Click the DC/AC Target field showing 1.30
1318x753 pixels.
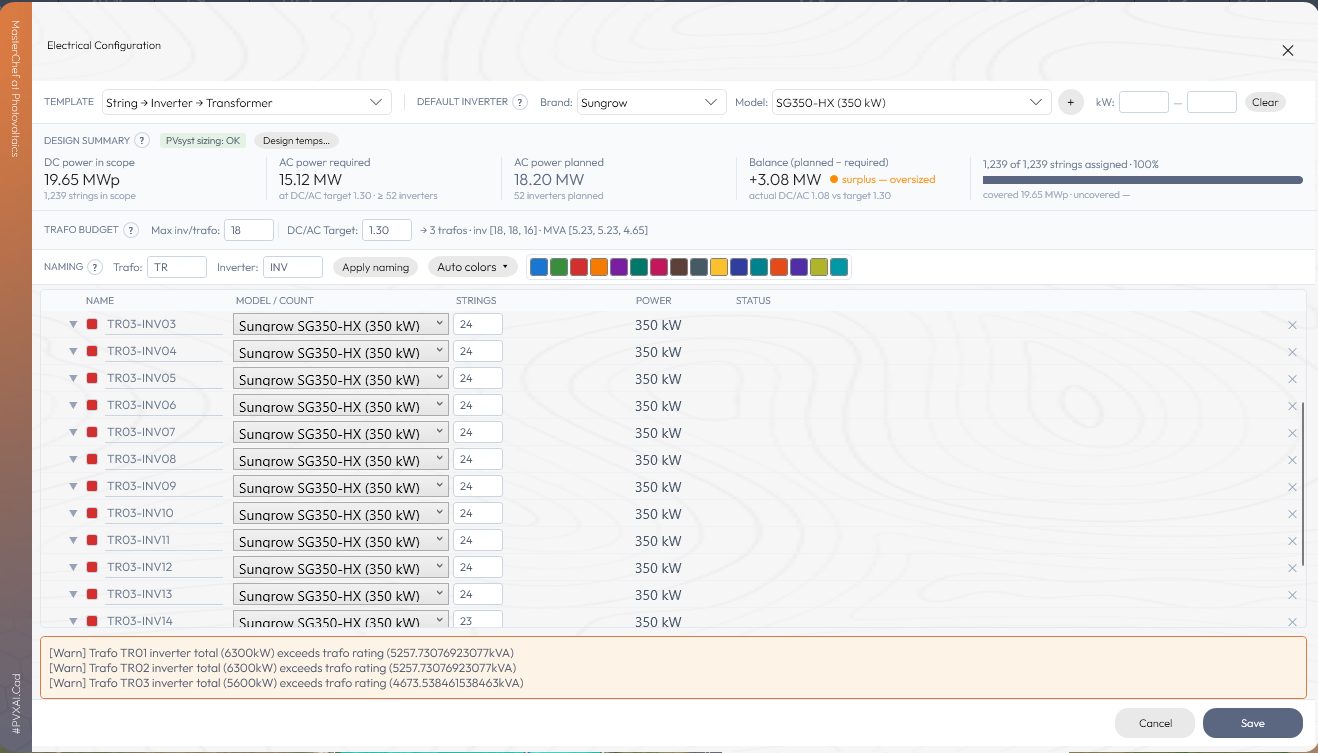[x=387, y=230]
